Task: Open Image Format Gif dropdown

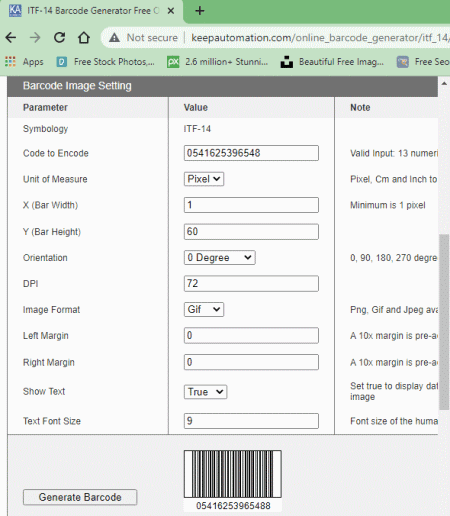Action: pos(204,309)
